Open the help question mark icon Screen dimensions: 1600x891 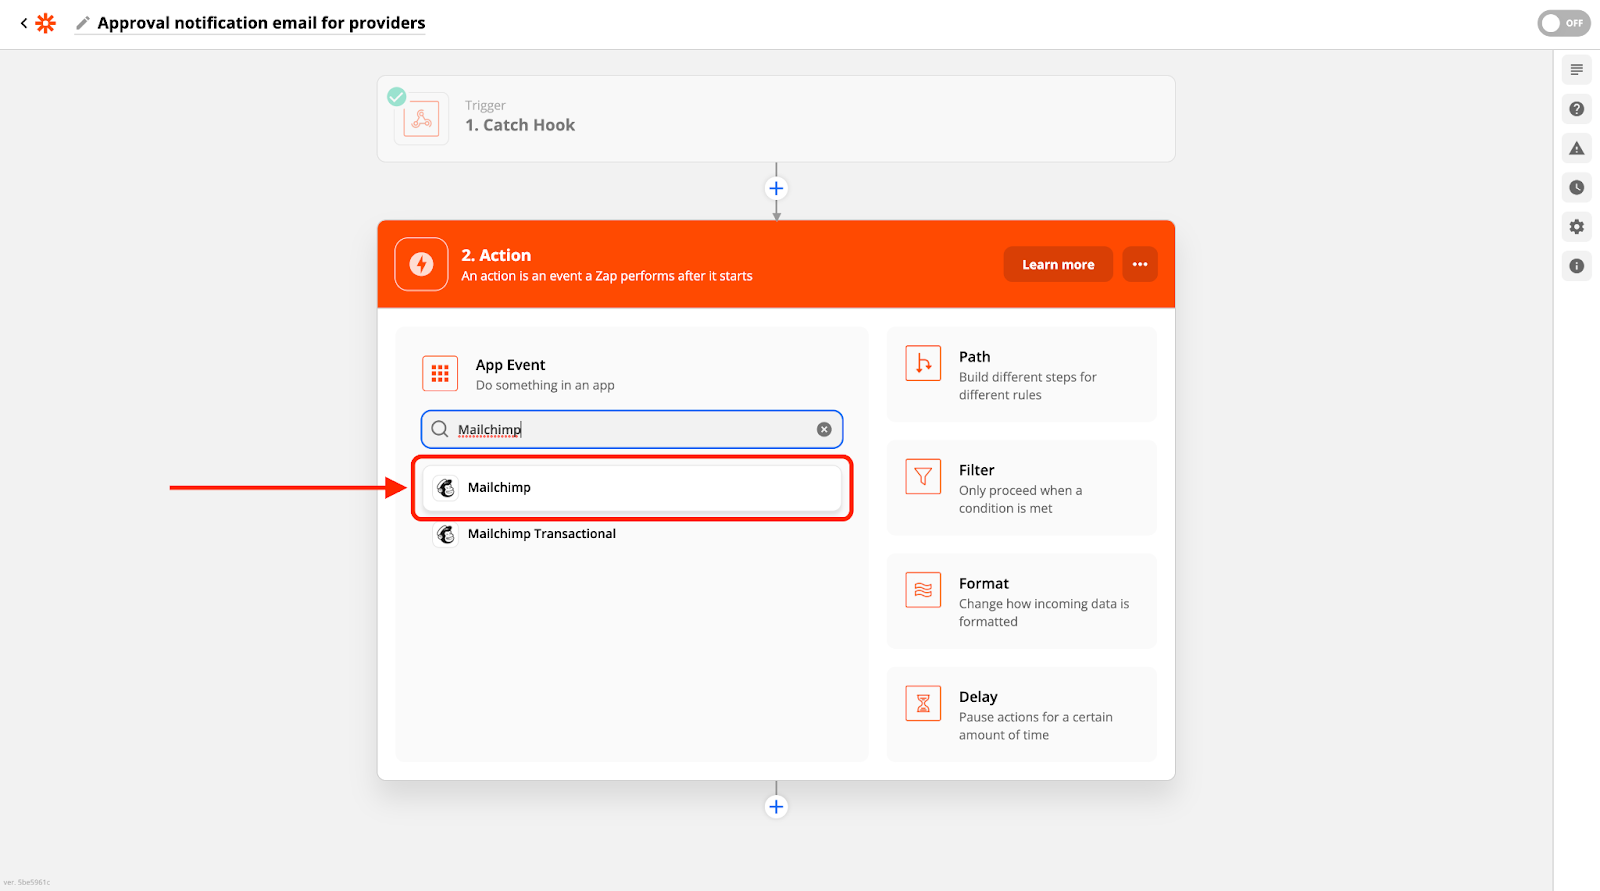(1577, 109)
